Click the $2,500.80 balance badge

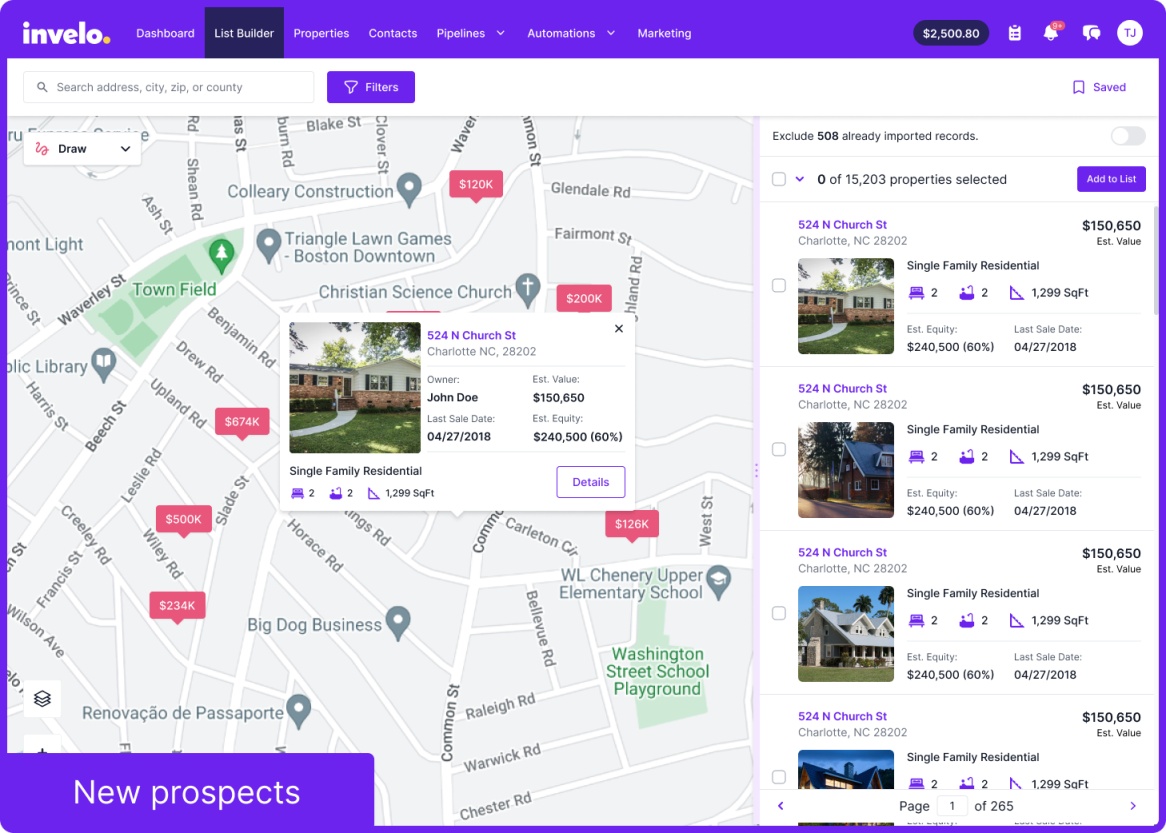coord(951,32)
